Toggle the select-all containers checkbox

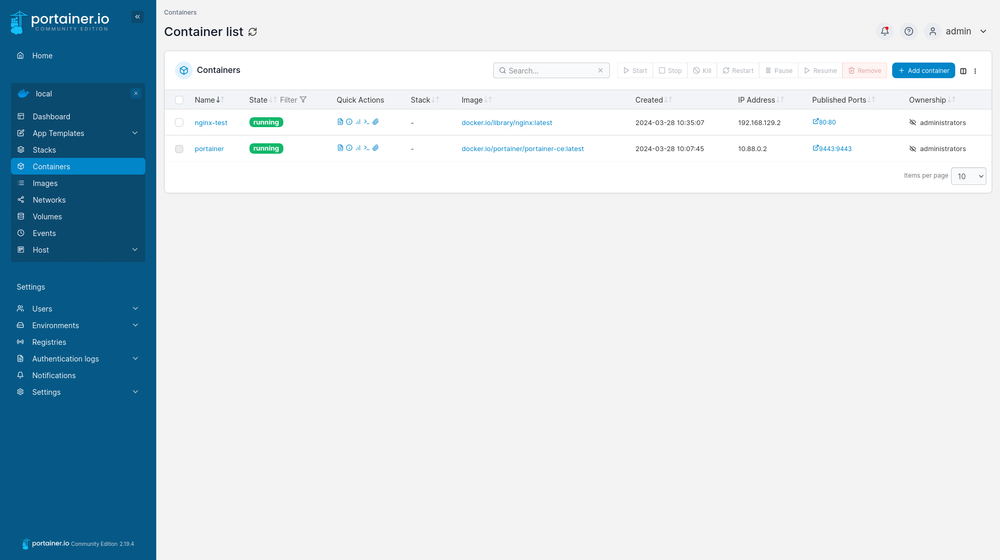[x=179, y=100]
